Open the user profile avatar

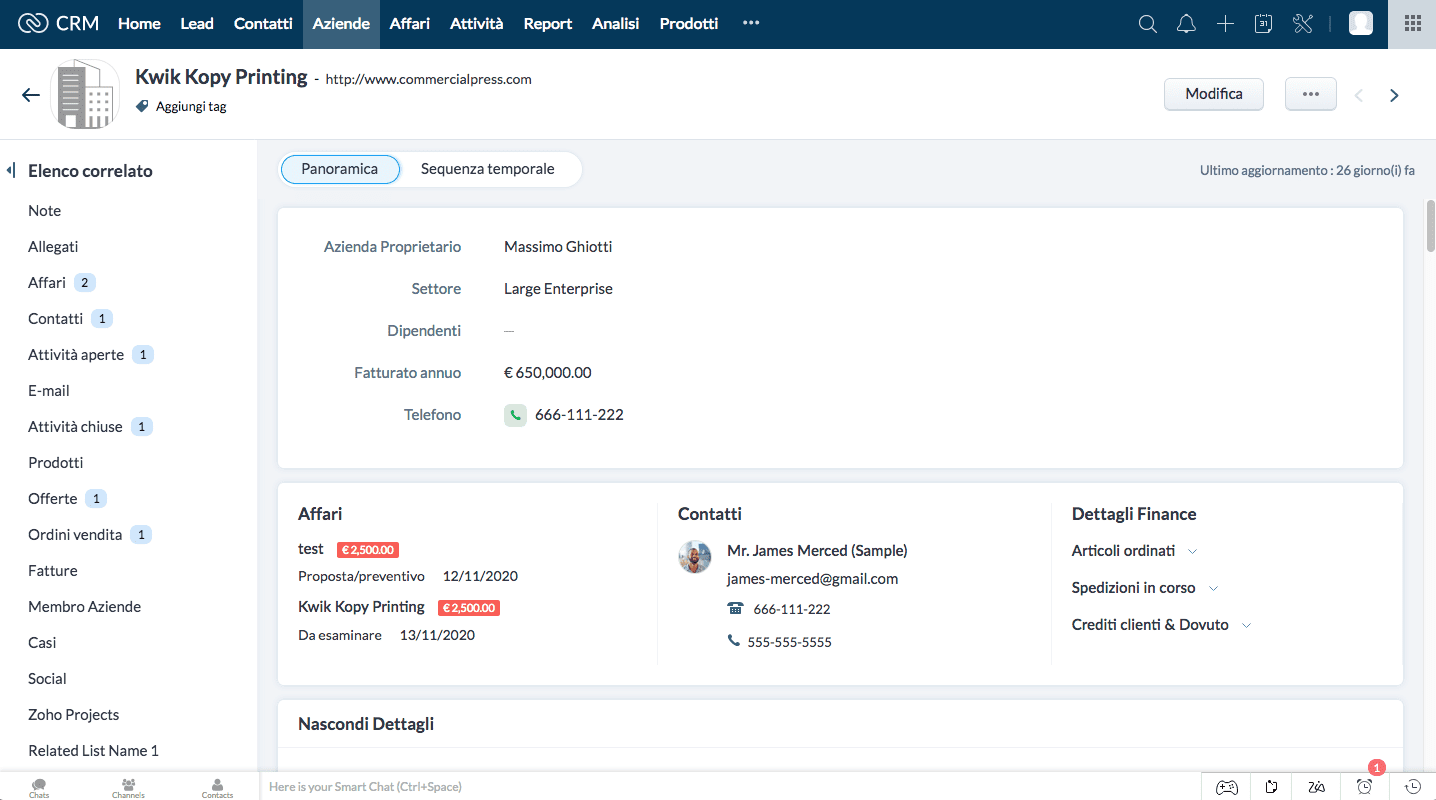tap(1361, 24)
